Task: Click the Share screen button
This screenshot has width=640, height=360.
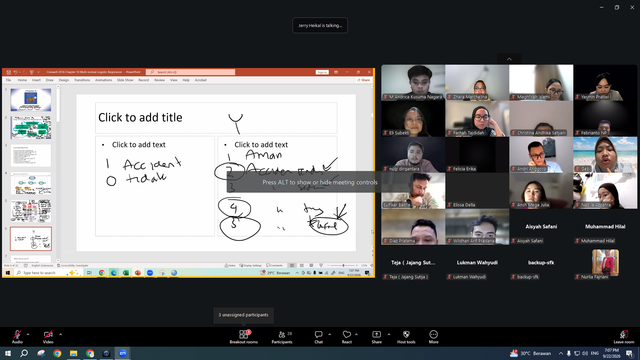Action: point(376,337)
